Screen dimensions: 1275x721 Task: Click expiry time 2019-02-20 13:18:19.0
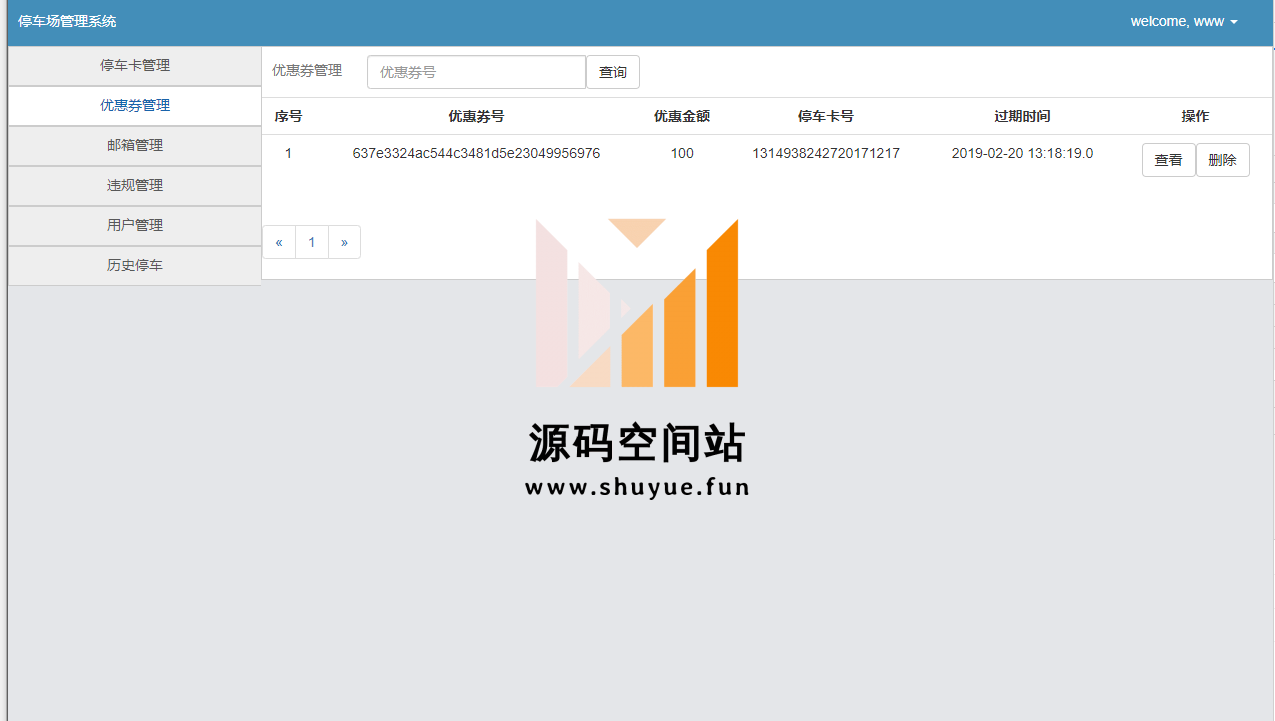(1022, 154)
